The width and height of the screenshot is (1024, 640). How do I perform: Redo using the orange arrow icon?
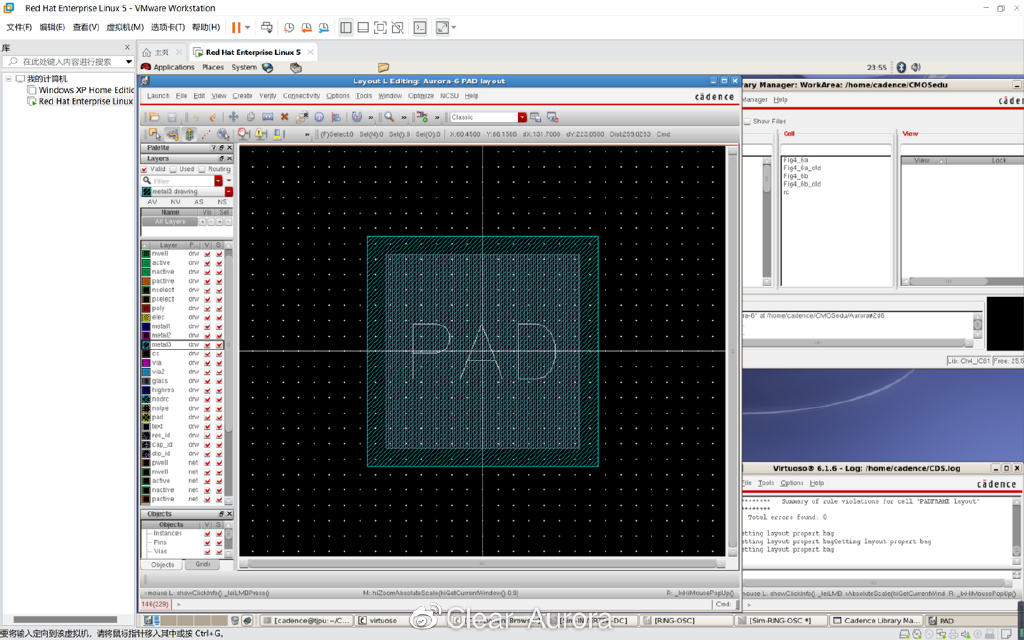tap(212, 117)
